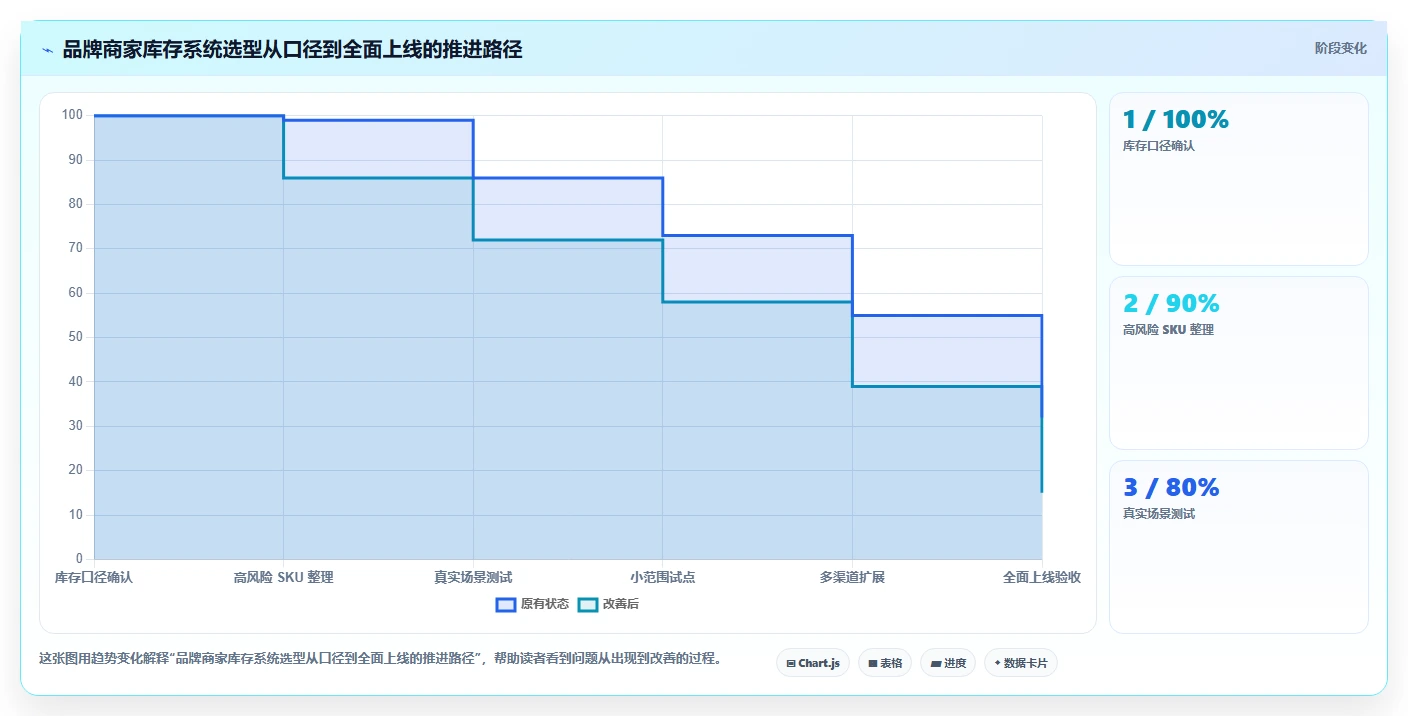
Task: Click the 进度 tag
Action: [x=948, y=663]
